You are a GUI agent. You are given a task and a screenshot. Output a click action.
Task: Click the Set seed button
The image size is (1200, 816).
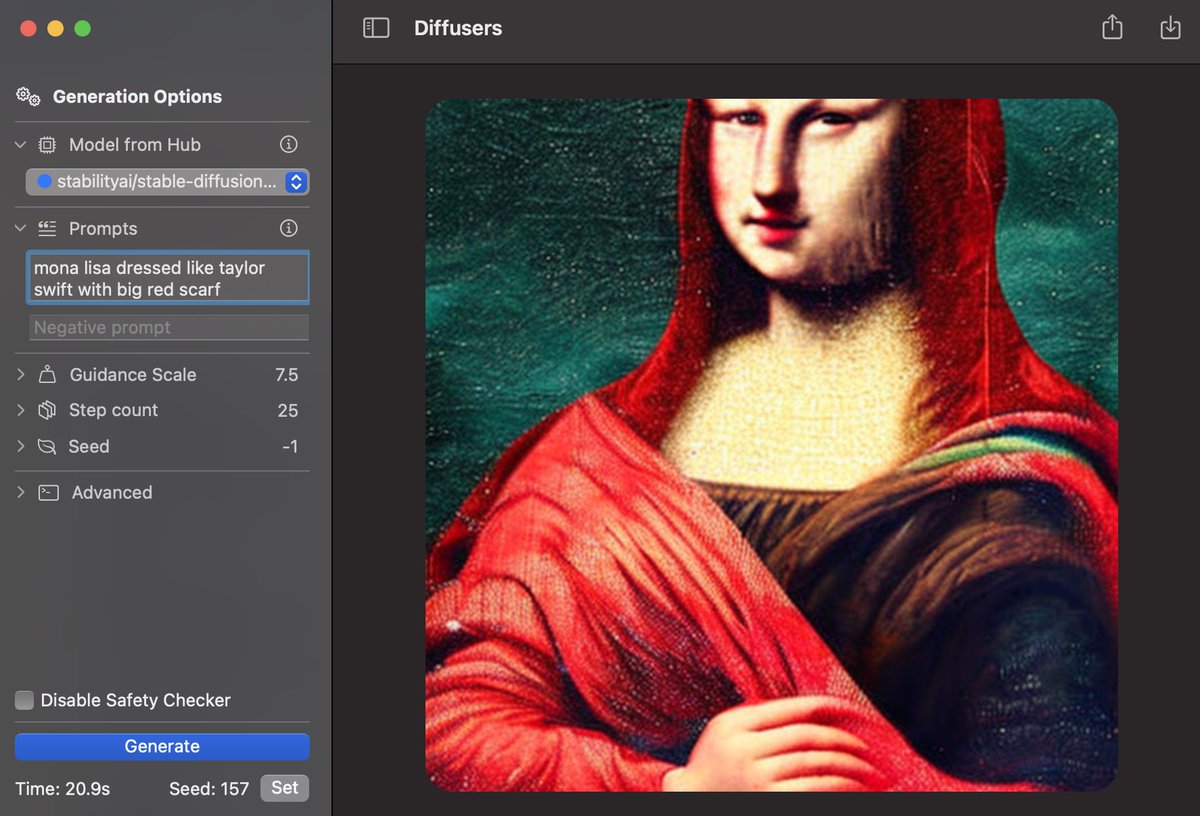coord(285,788)
